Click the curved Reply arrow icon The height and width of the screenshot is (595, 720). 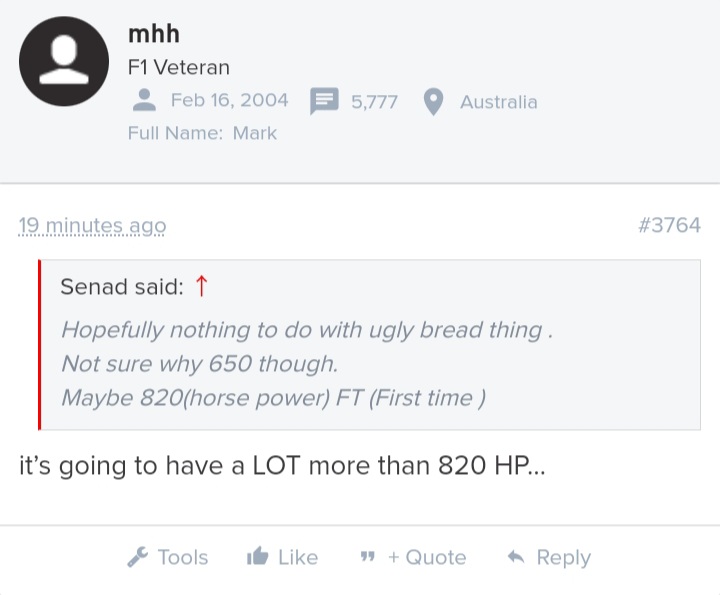[516, 557]
